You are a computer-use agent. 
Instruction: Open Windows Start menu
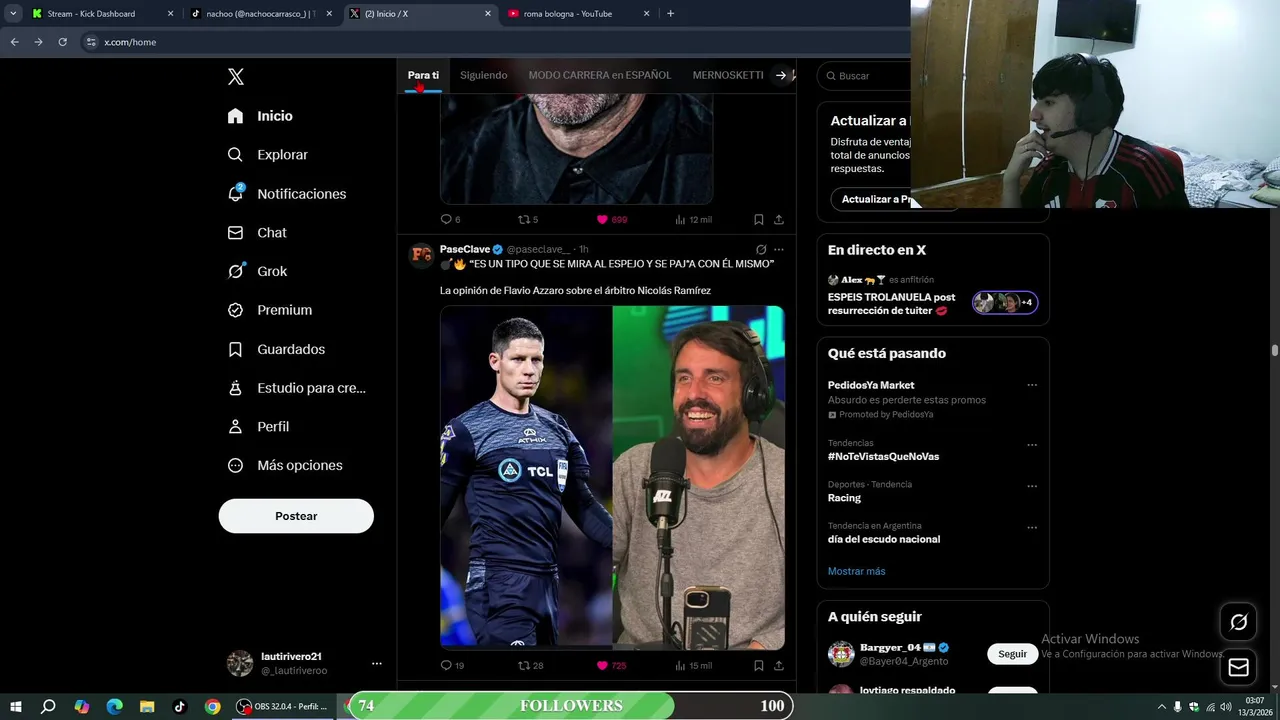point(16,706)
